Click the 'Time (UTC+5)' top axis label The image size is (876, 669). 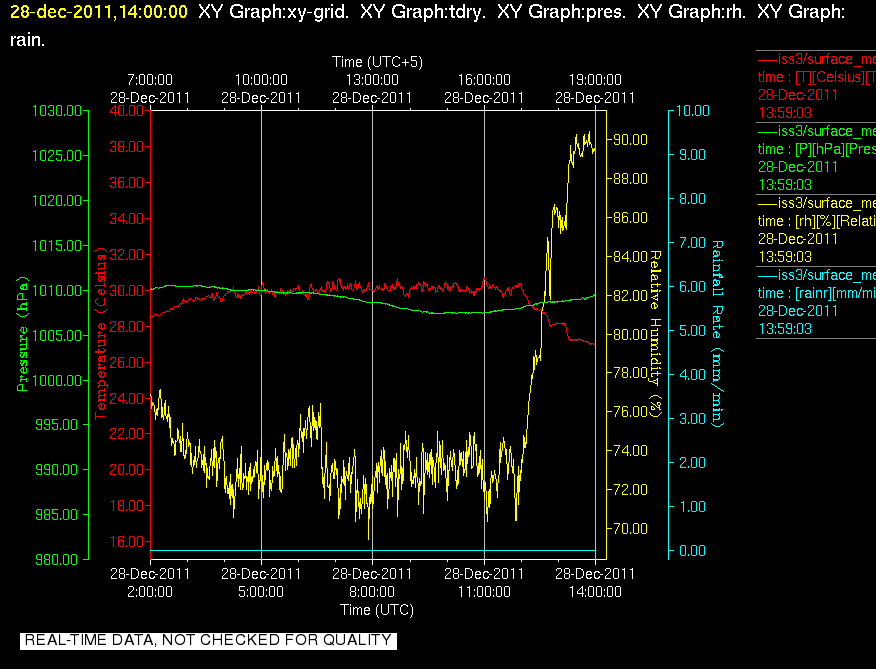377,61
